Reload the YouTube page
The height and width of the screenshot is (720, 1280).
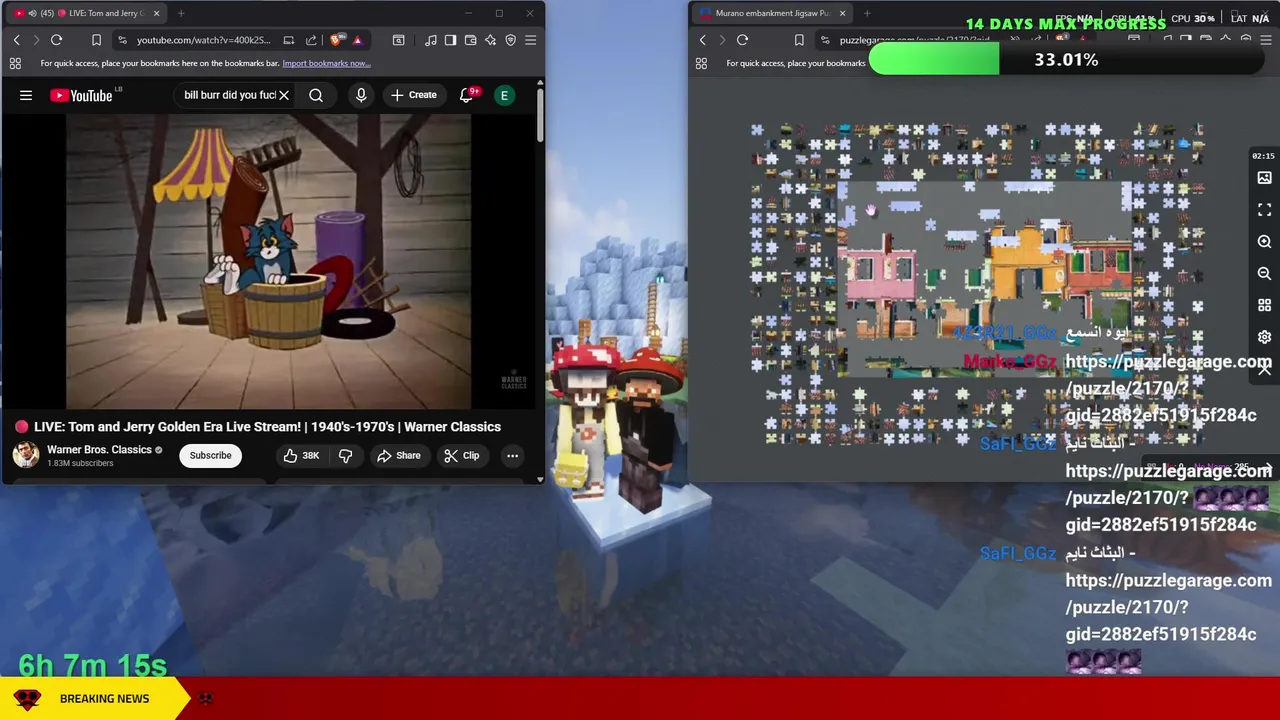[x=57, y=40]
